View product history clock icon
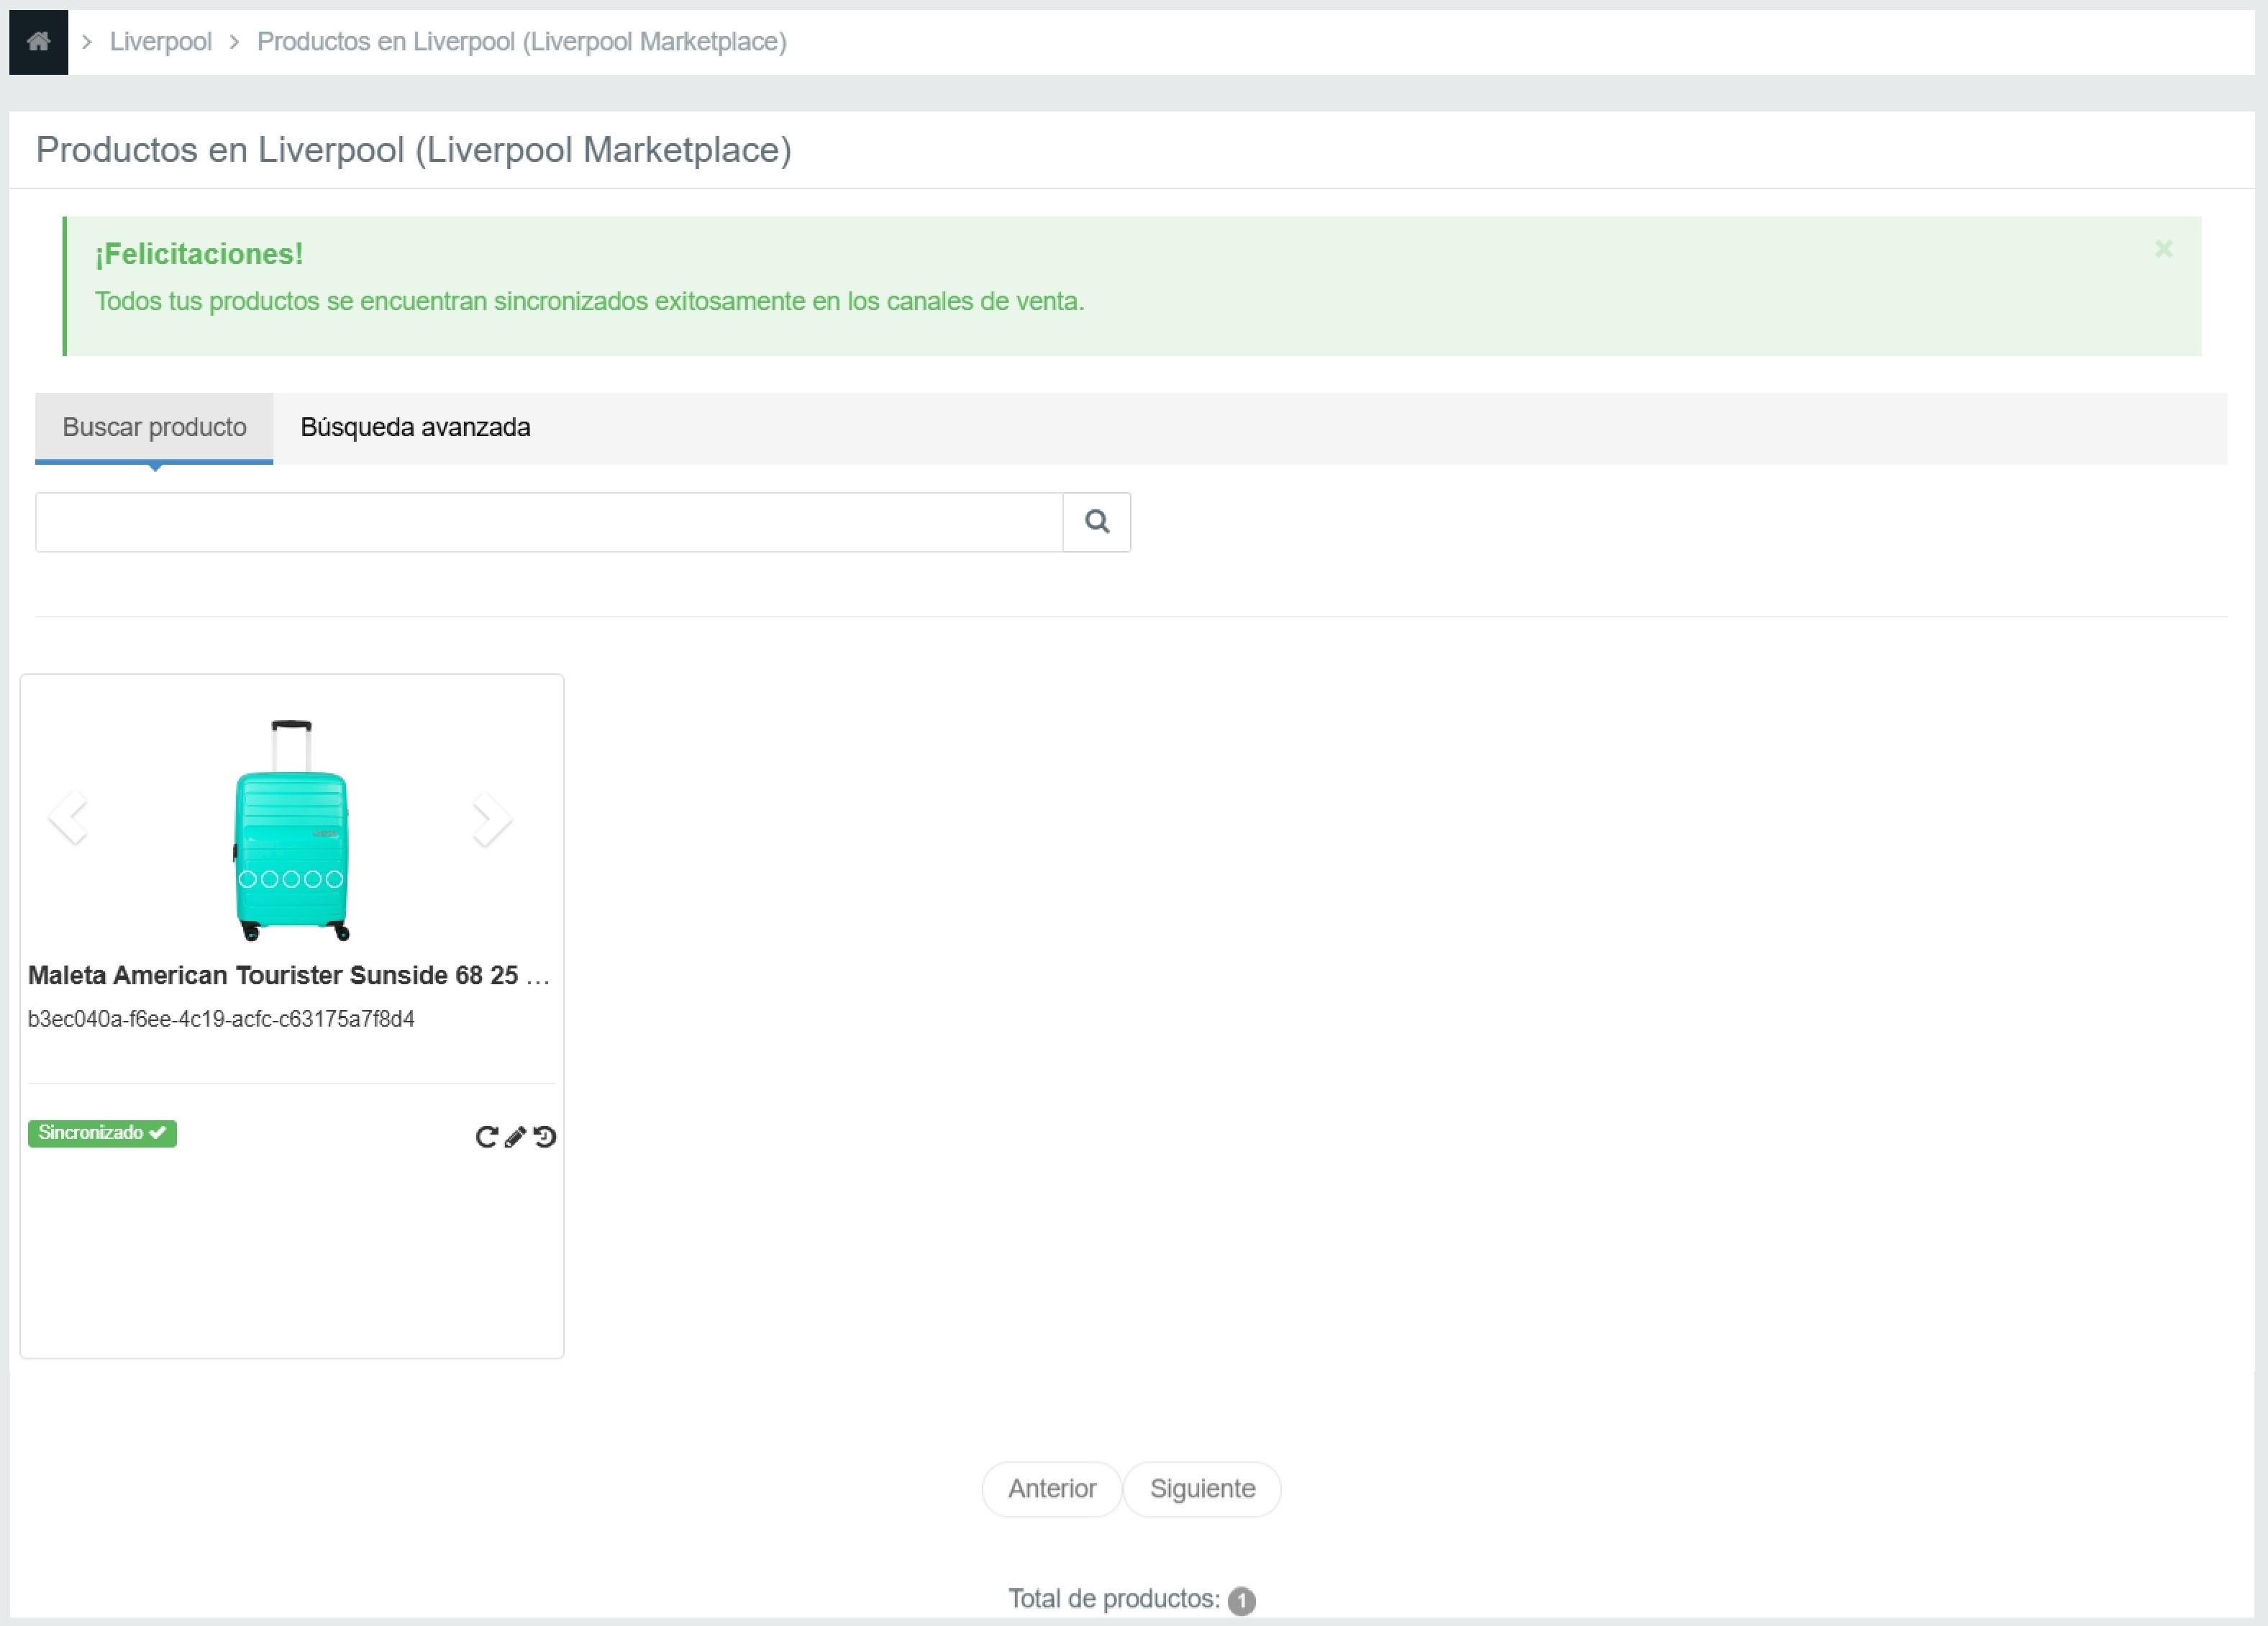Screen dimensions: 2268x1626 [x=544, y=1137]
